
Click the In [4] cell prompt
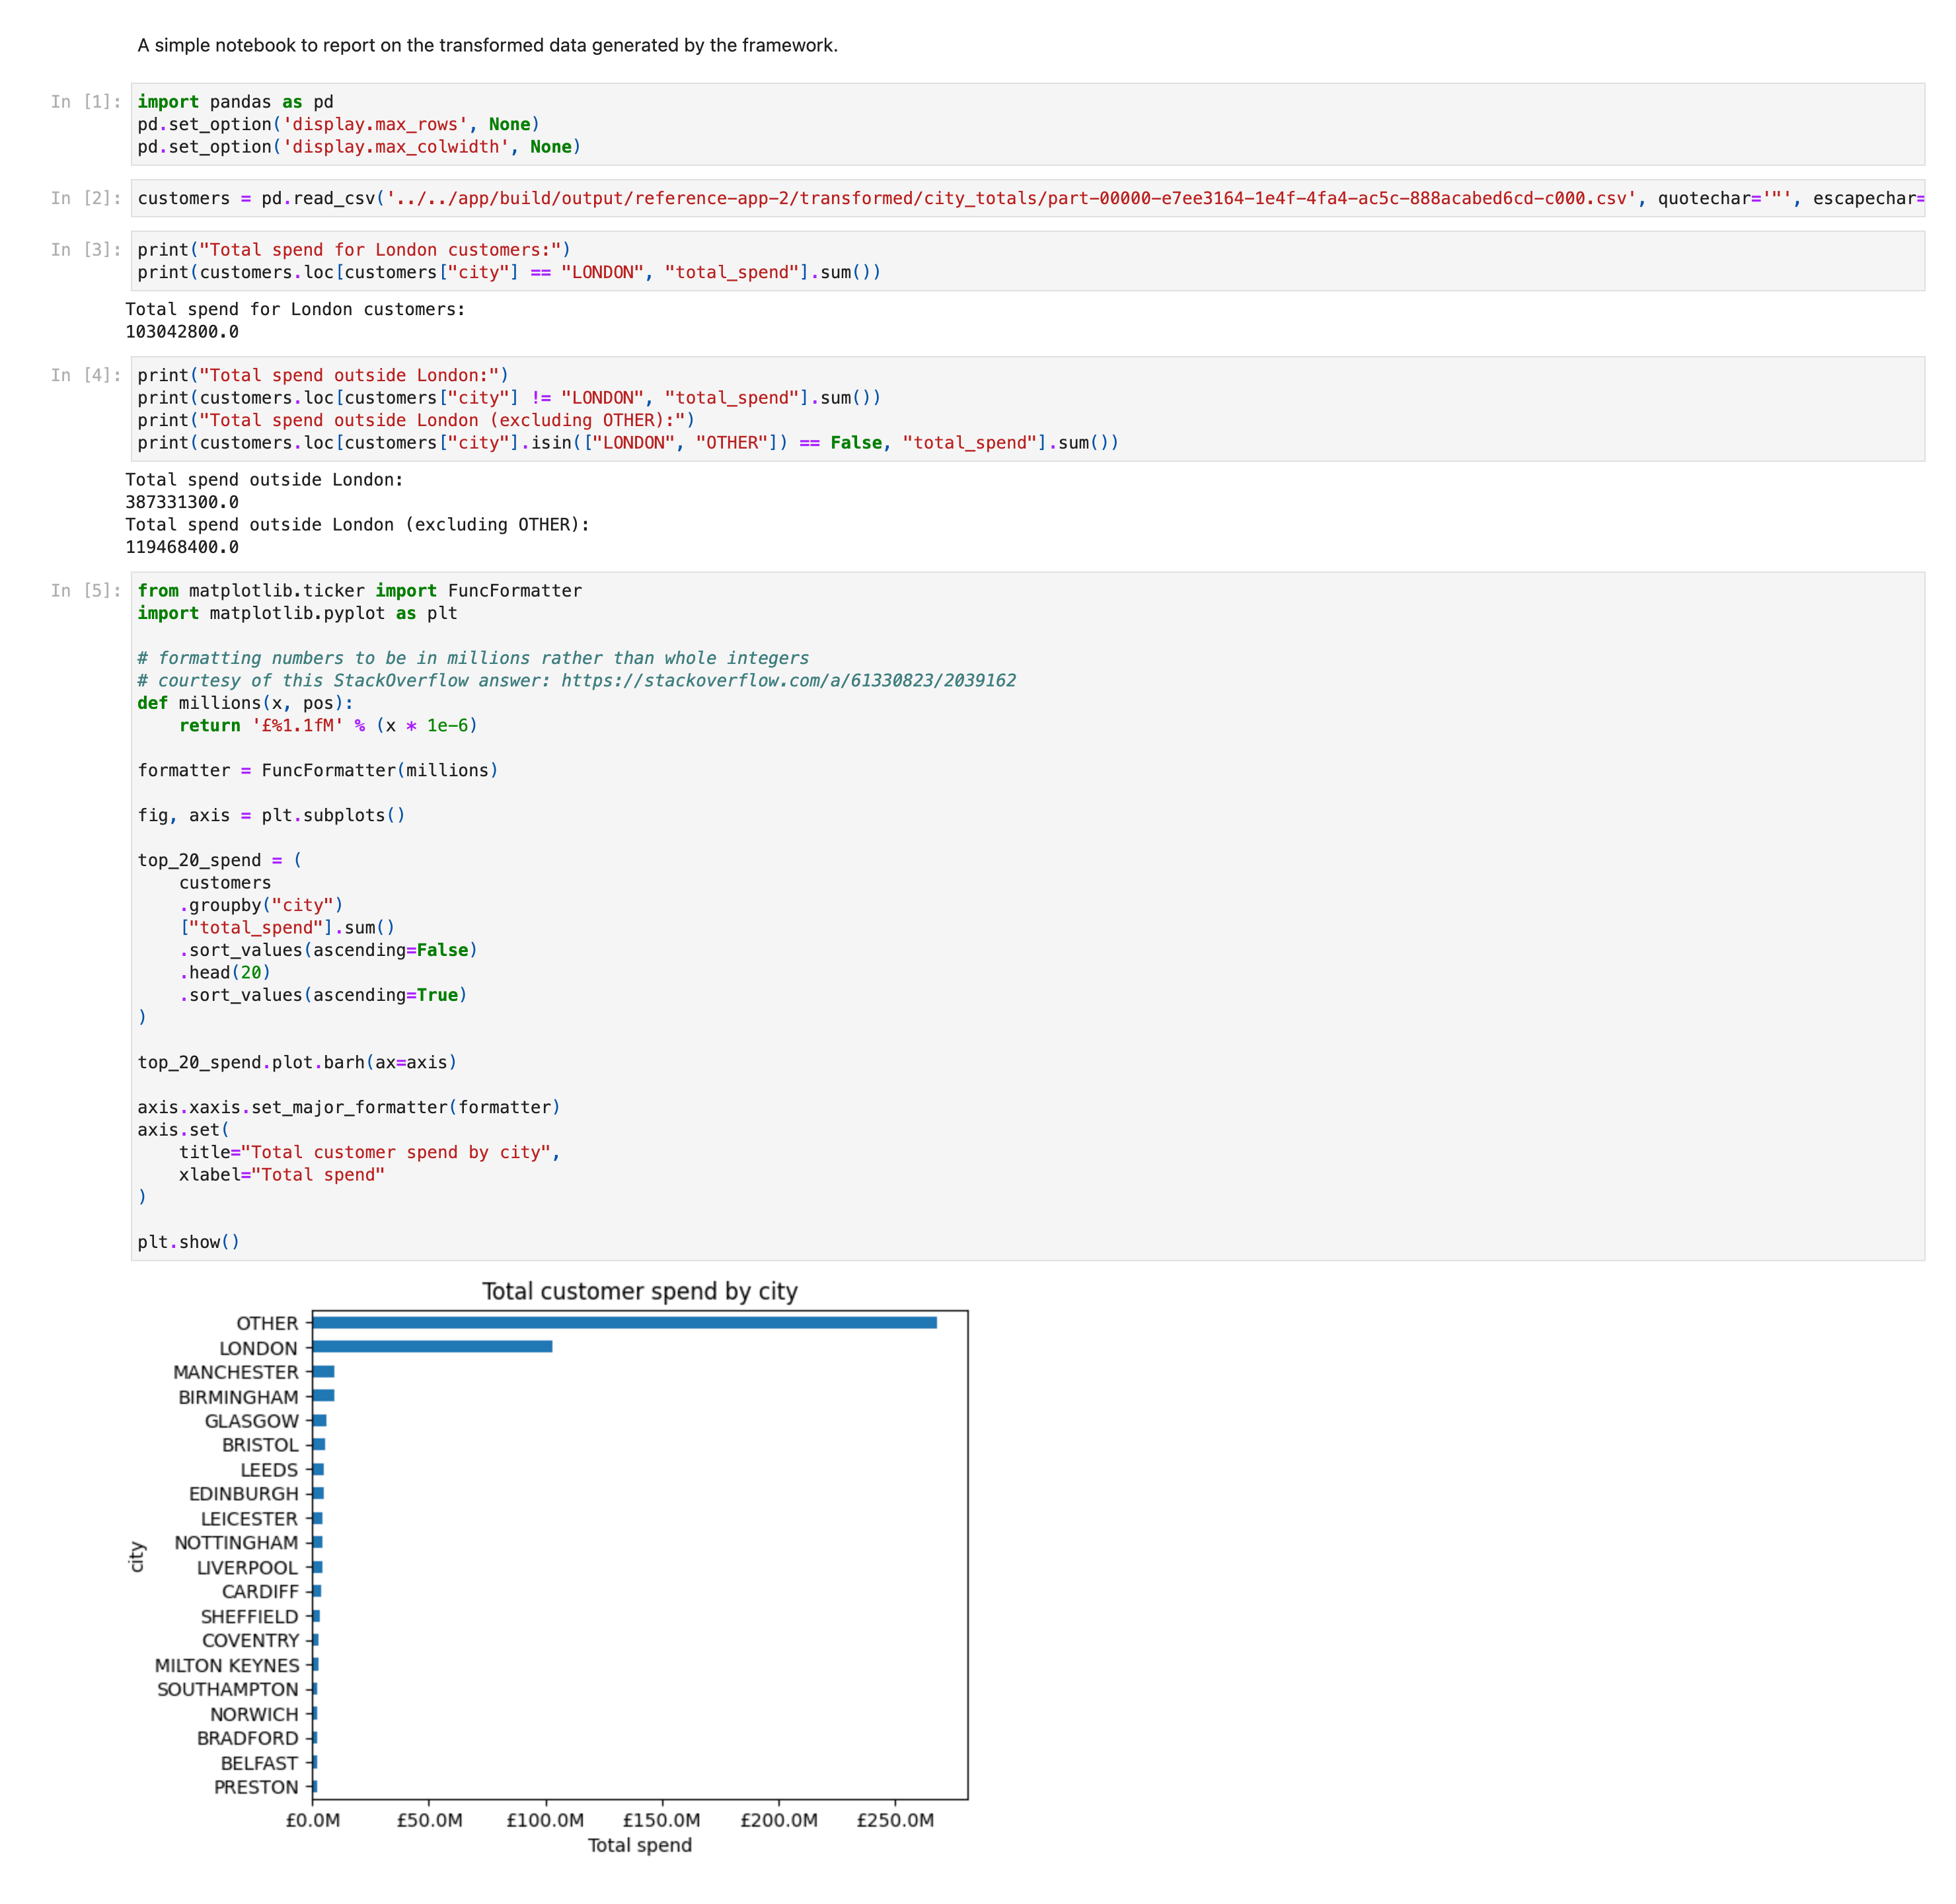(85, 375)
